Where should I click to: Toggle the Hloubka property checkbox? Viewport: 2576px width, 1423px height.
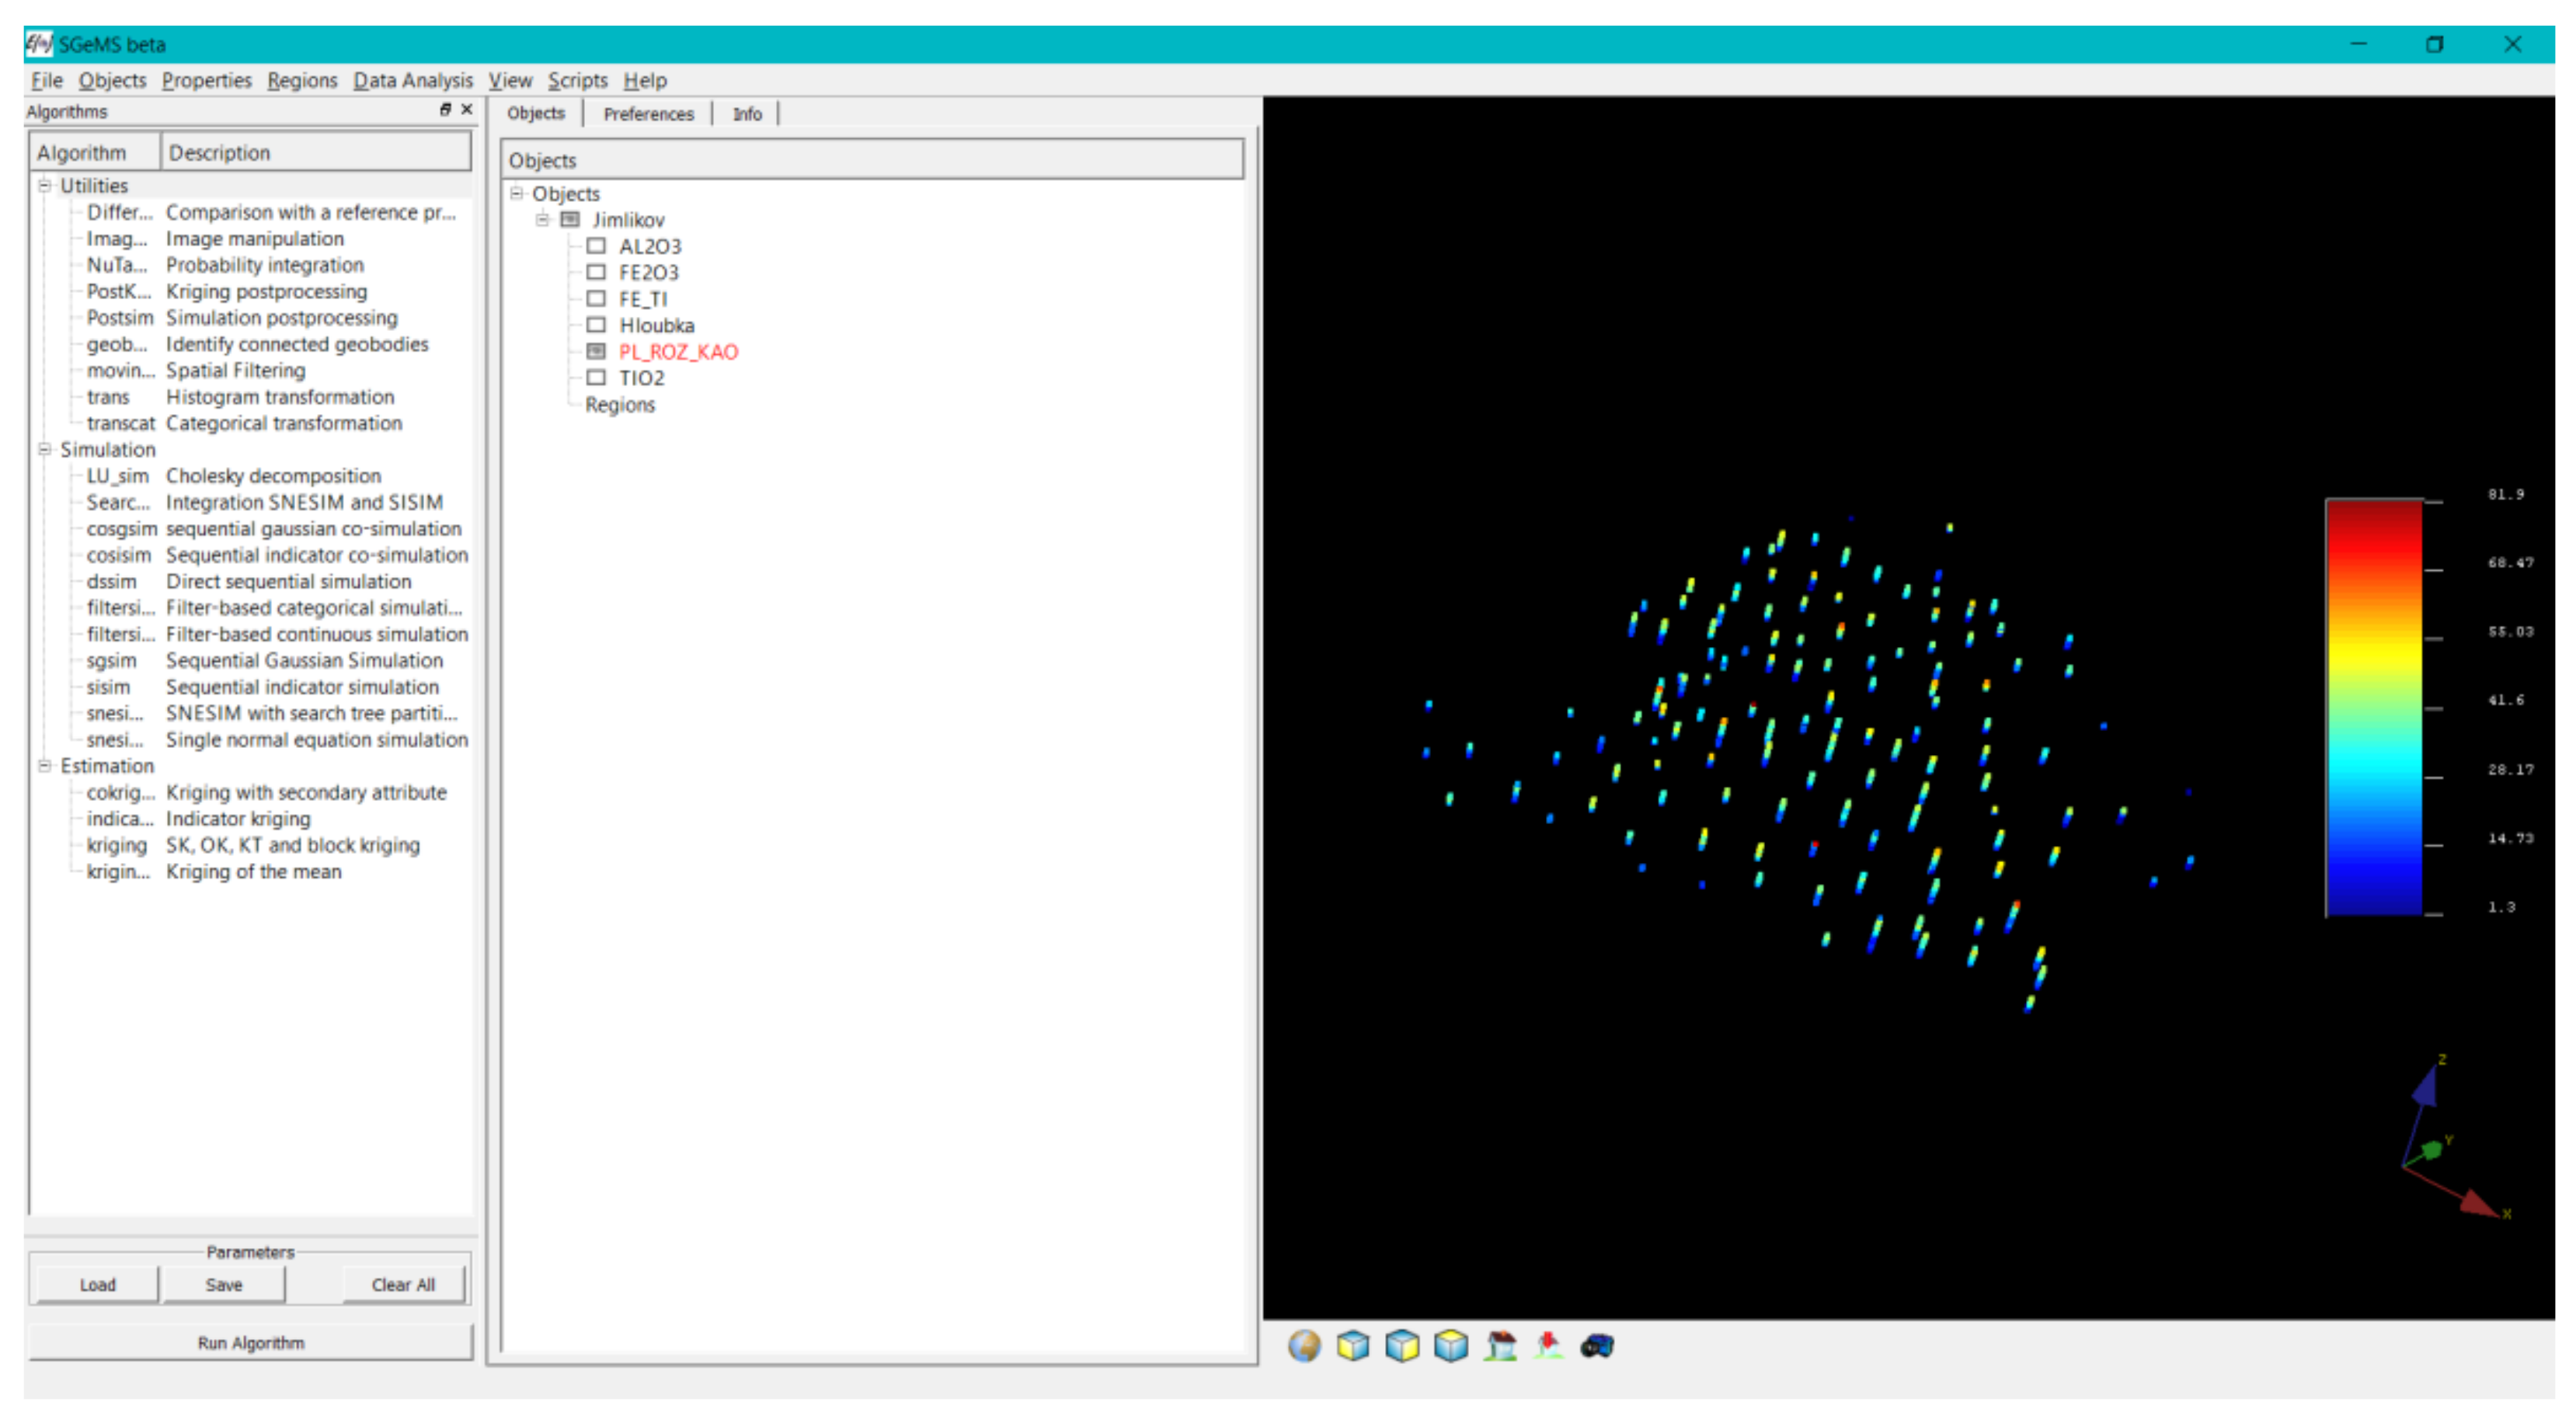(x=596, y=325)
